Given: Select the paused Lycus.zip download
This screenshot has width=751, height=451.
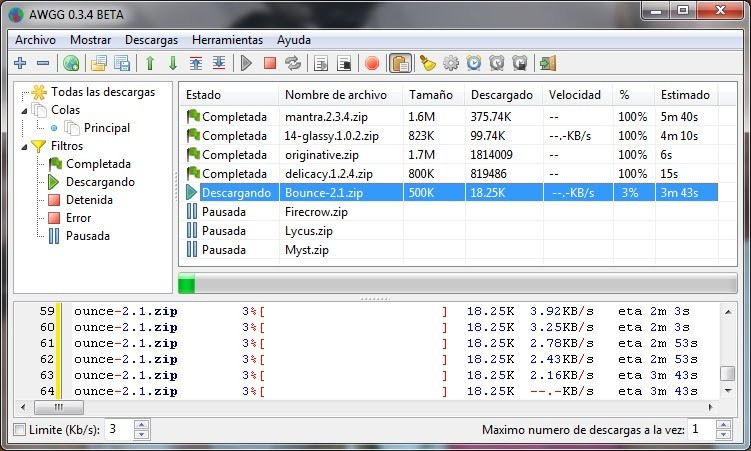Looking at the screenshot, I should pos(449,231).
